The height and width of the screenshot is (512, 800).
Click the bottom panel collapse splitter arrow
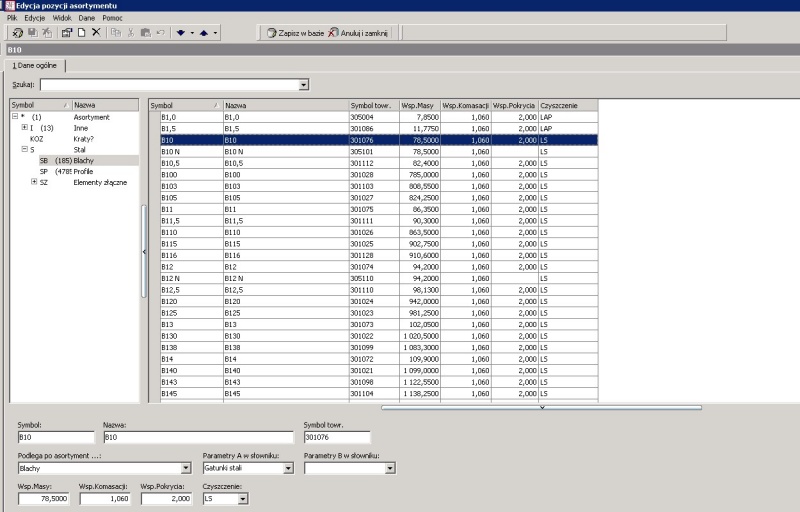click(x=542, y=407)
